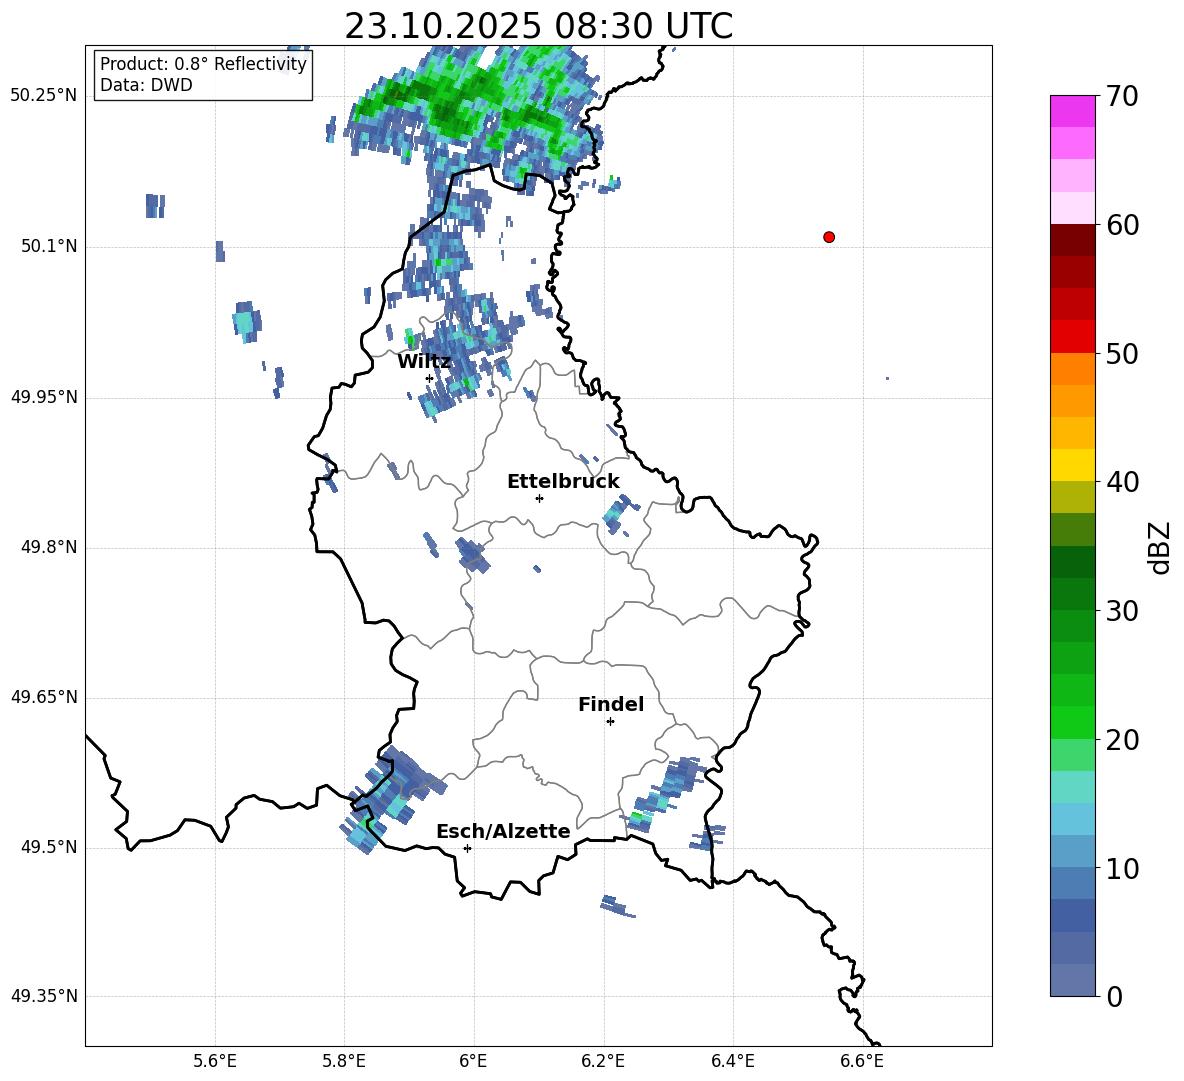Click the 40 value on the colorbar
The height and width of the screenshot is (1081, 1184).
pos(1123,482)
